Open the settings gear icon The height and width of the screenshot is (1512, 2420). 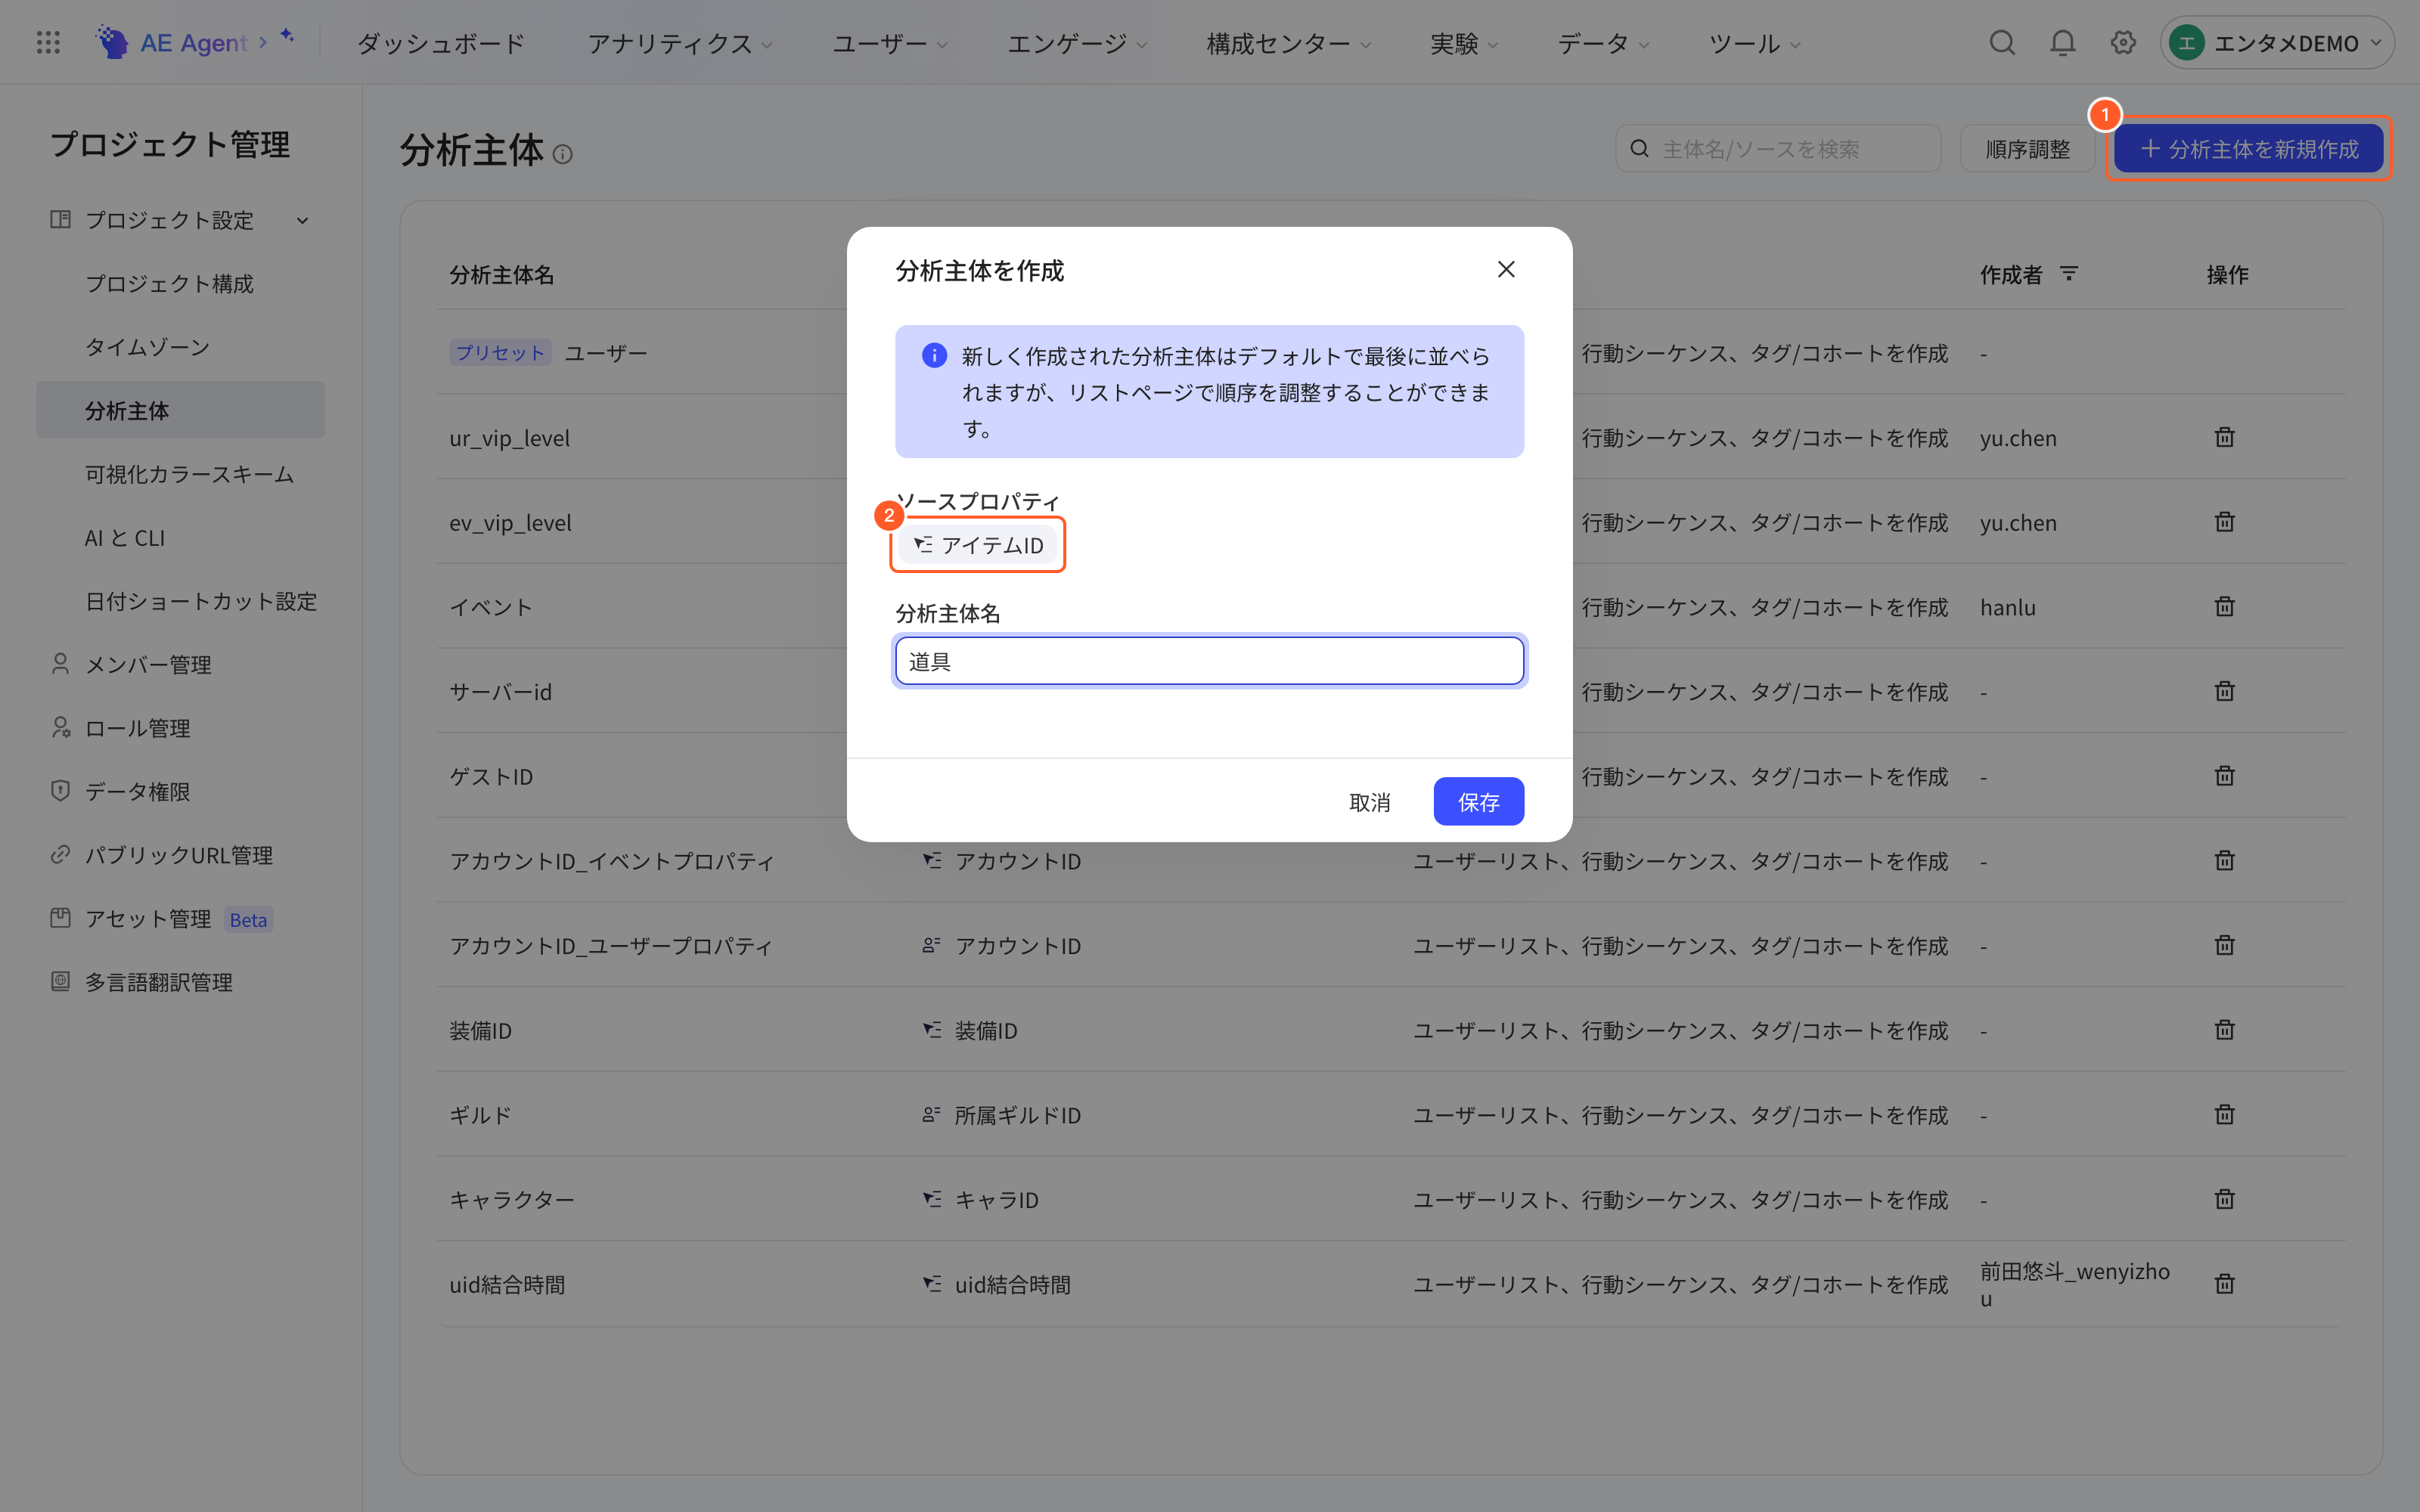click(2123, 42)
